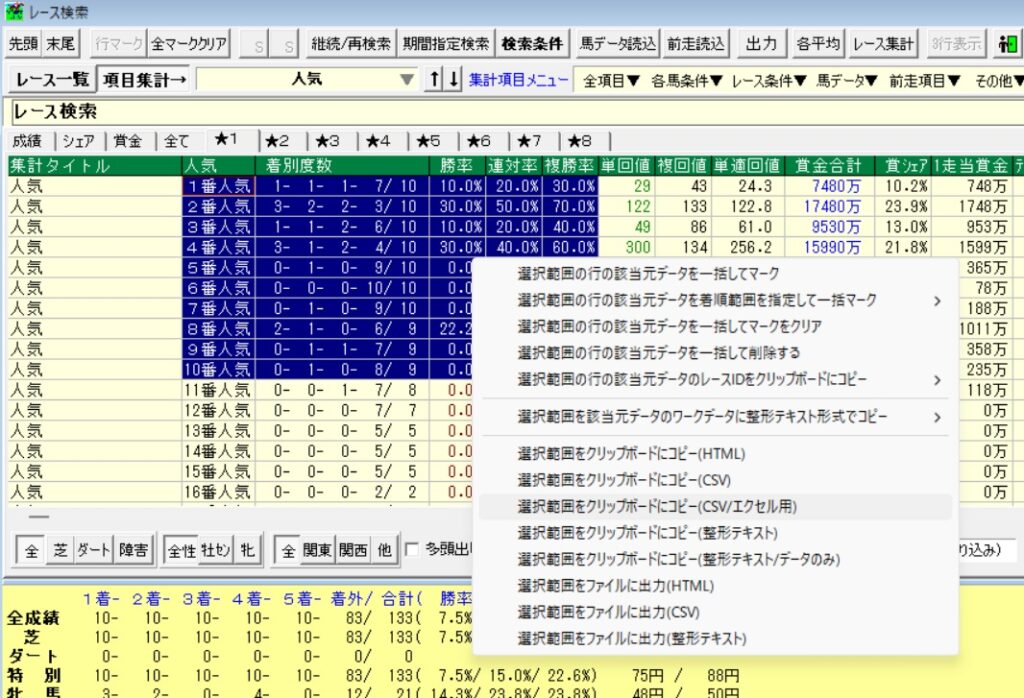The image size is (1024, 698).
Task: Choose 一括して削除する menu item
Action: 715,353
